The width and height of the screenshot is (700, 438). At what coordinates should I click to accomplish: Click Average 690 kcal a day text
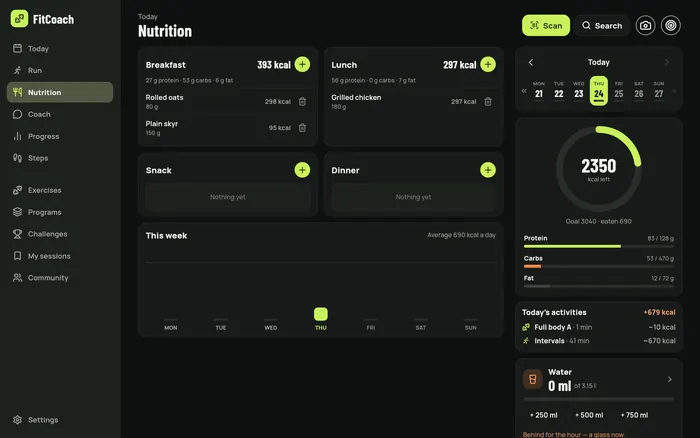point(461,235)
